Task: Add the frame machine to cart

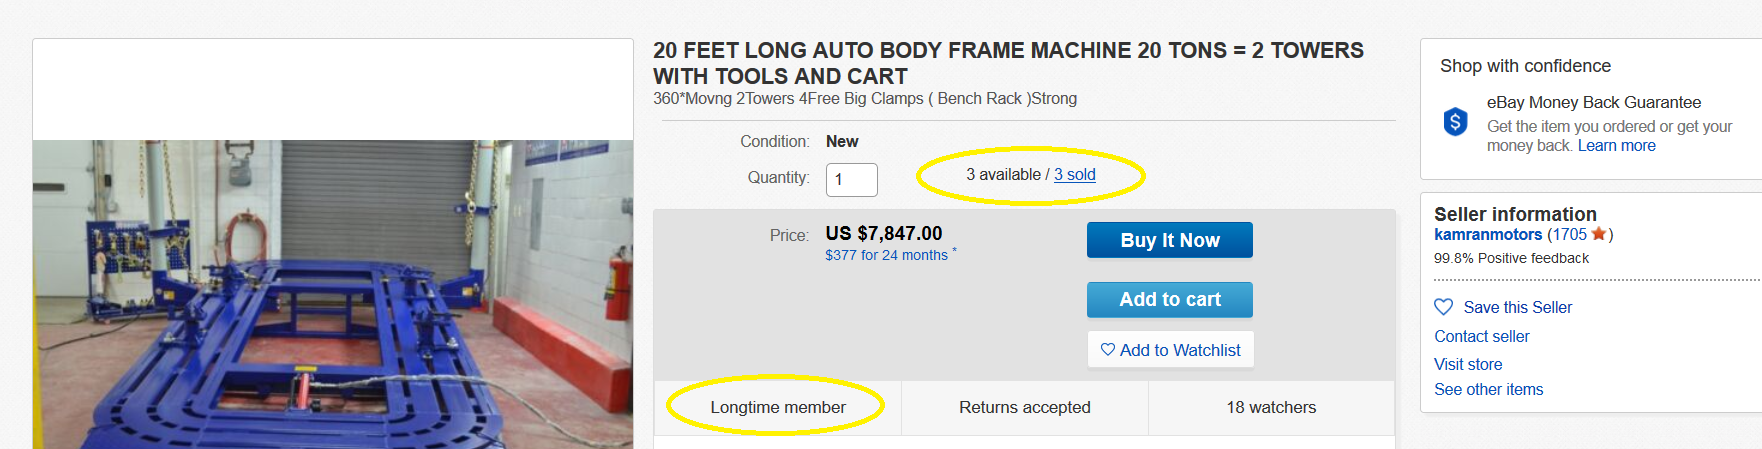Action: click(1169, 299)
